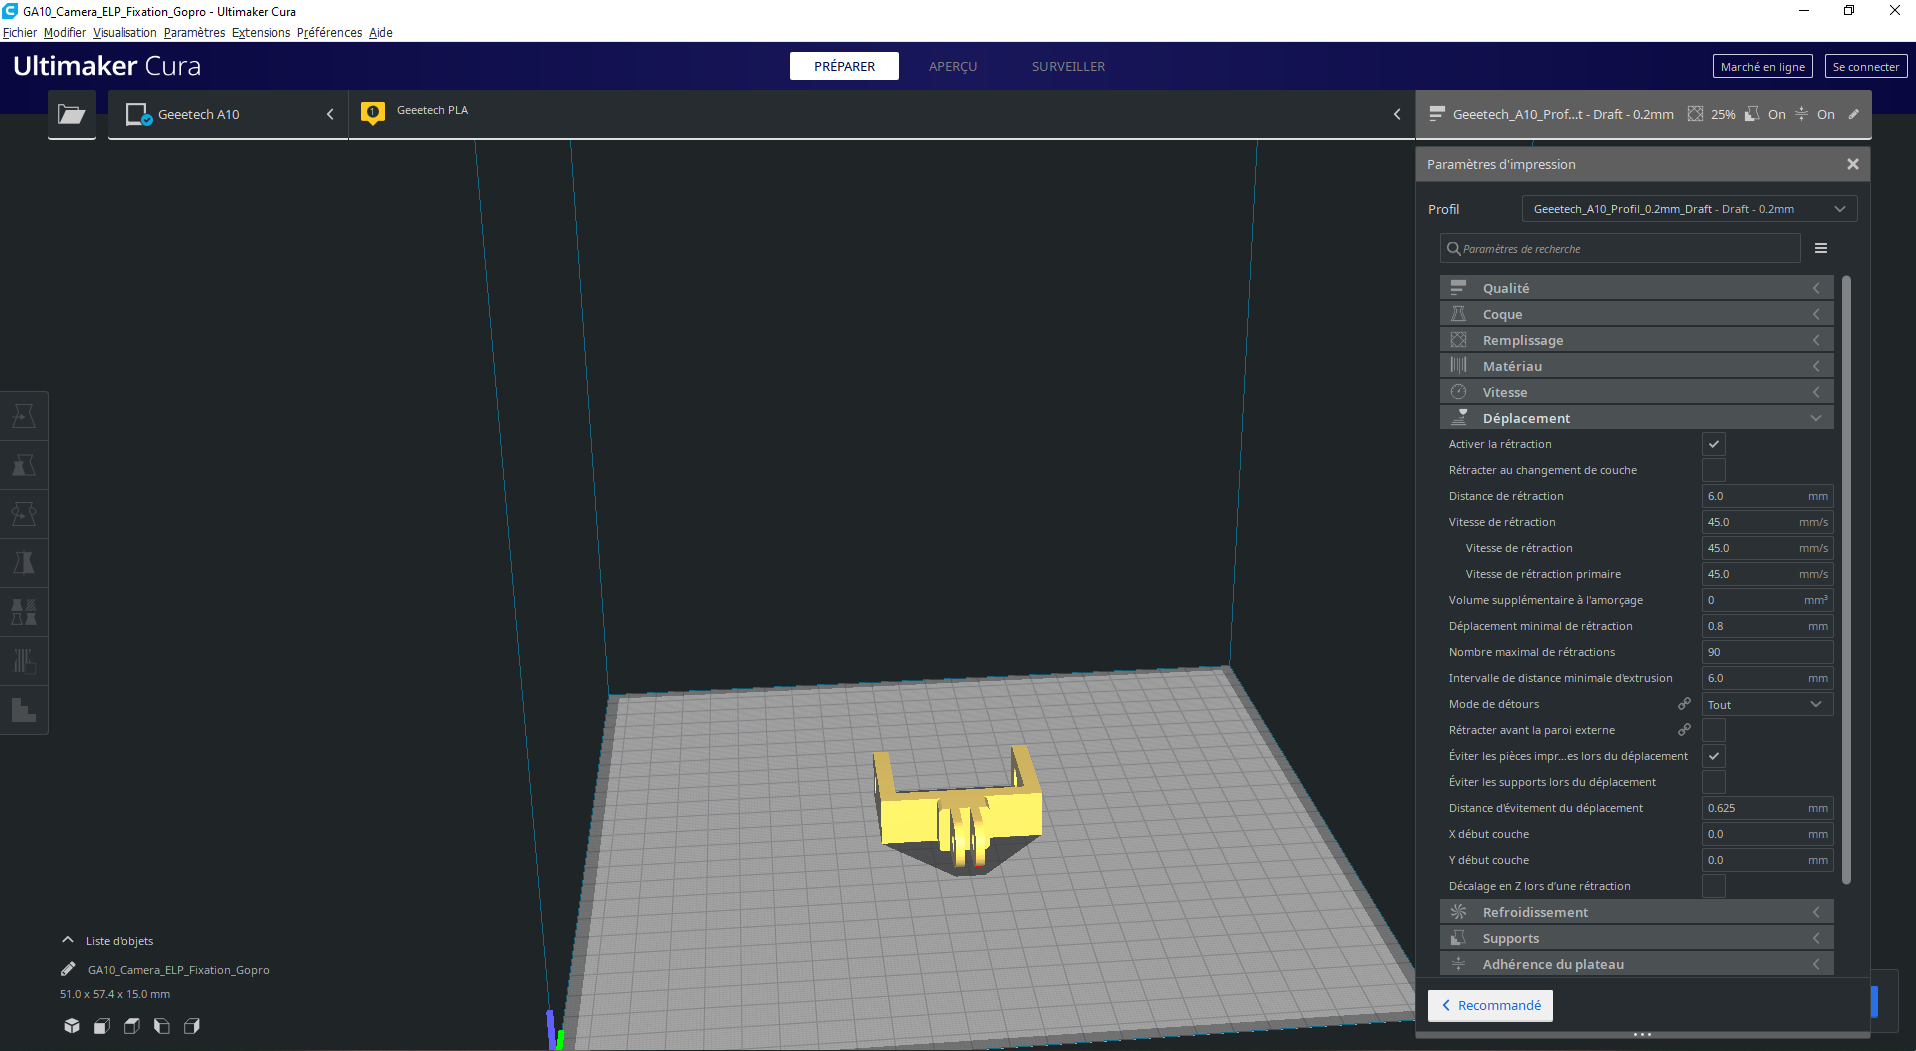Switch to 3D isometric camera view icon

pos(72,1026)
